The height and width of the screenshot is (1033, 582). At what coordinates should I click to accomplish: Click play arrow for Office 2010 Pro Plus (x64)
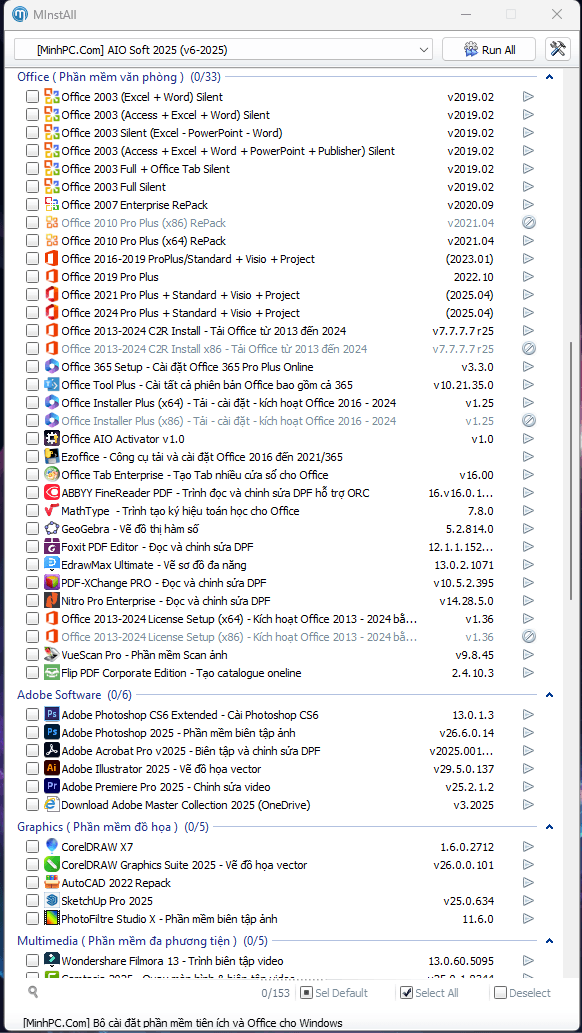pos(528,240)
